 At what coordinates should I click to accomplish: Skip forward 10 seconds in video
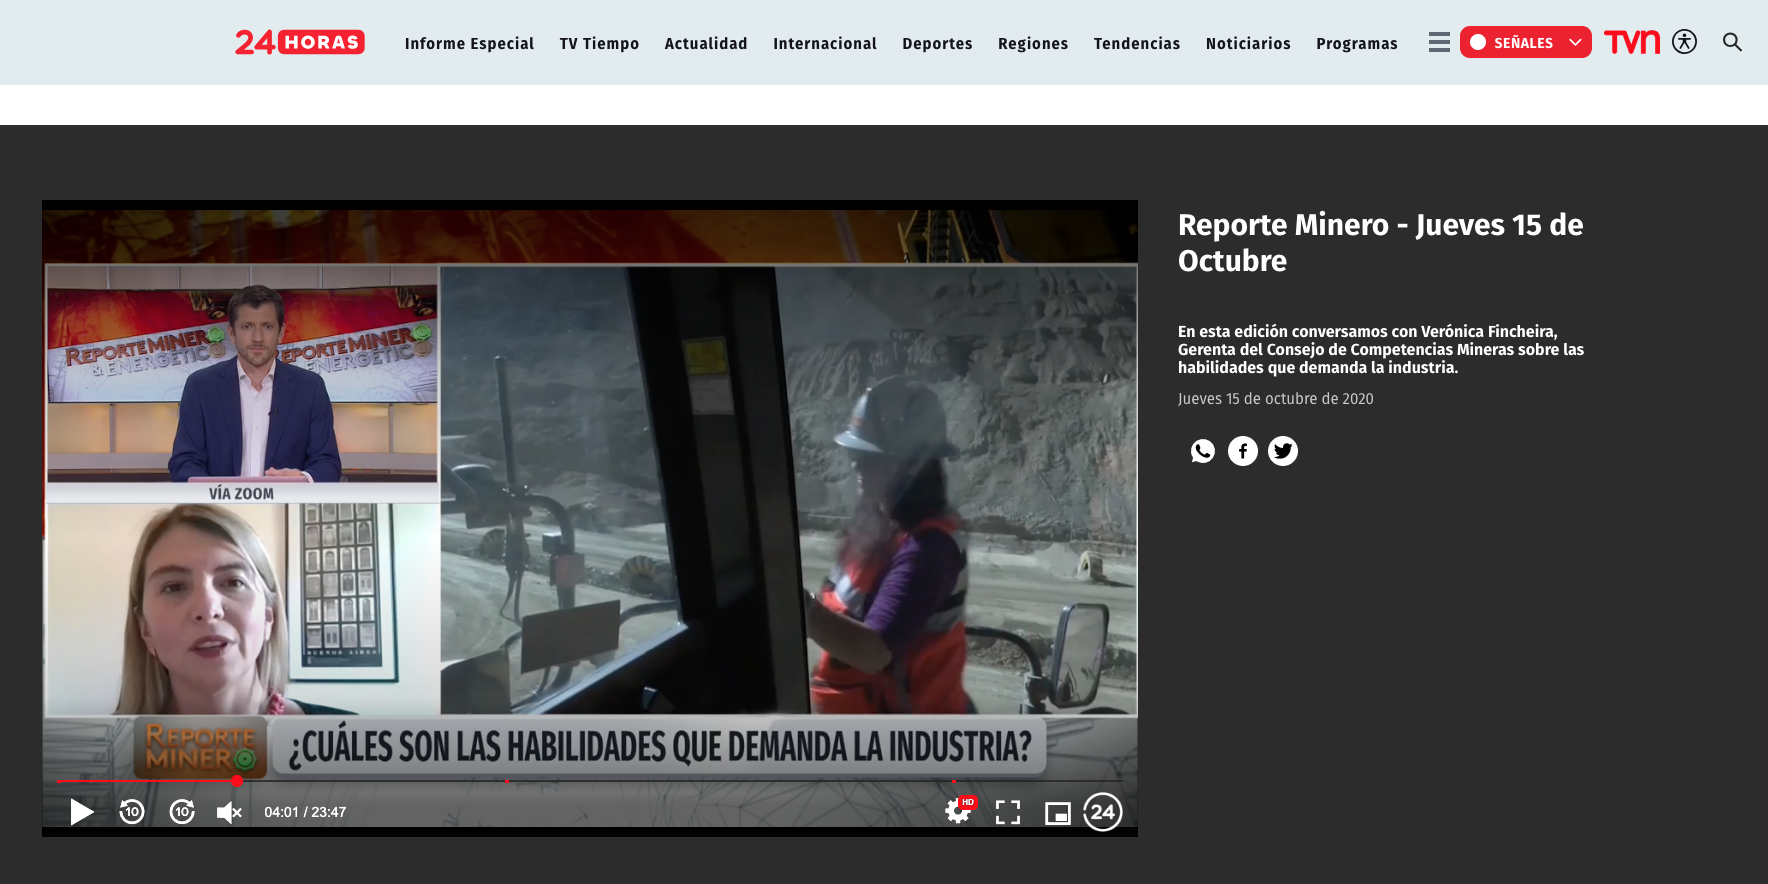(x=182, y=812)
